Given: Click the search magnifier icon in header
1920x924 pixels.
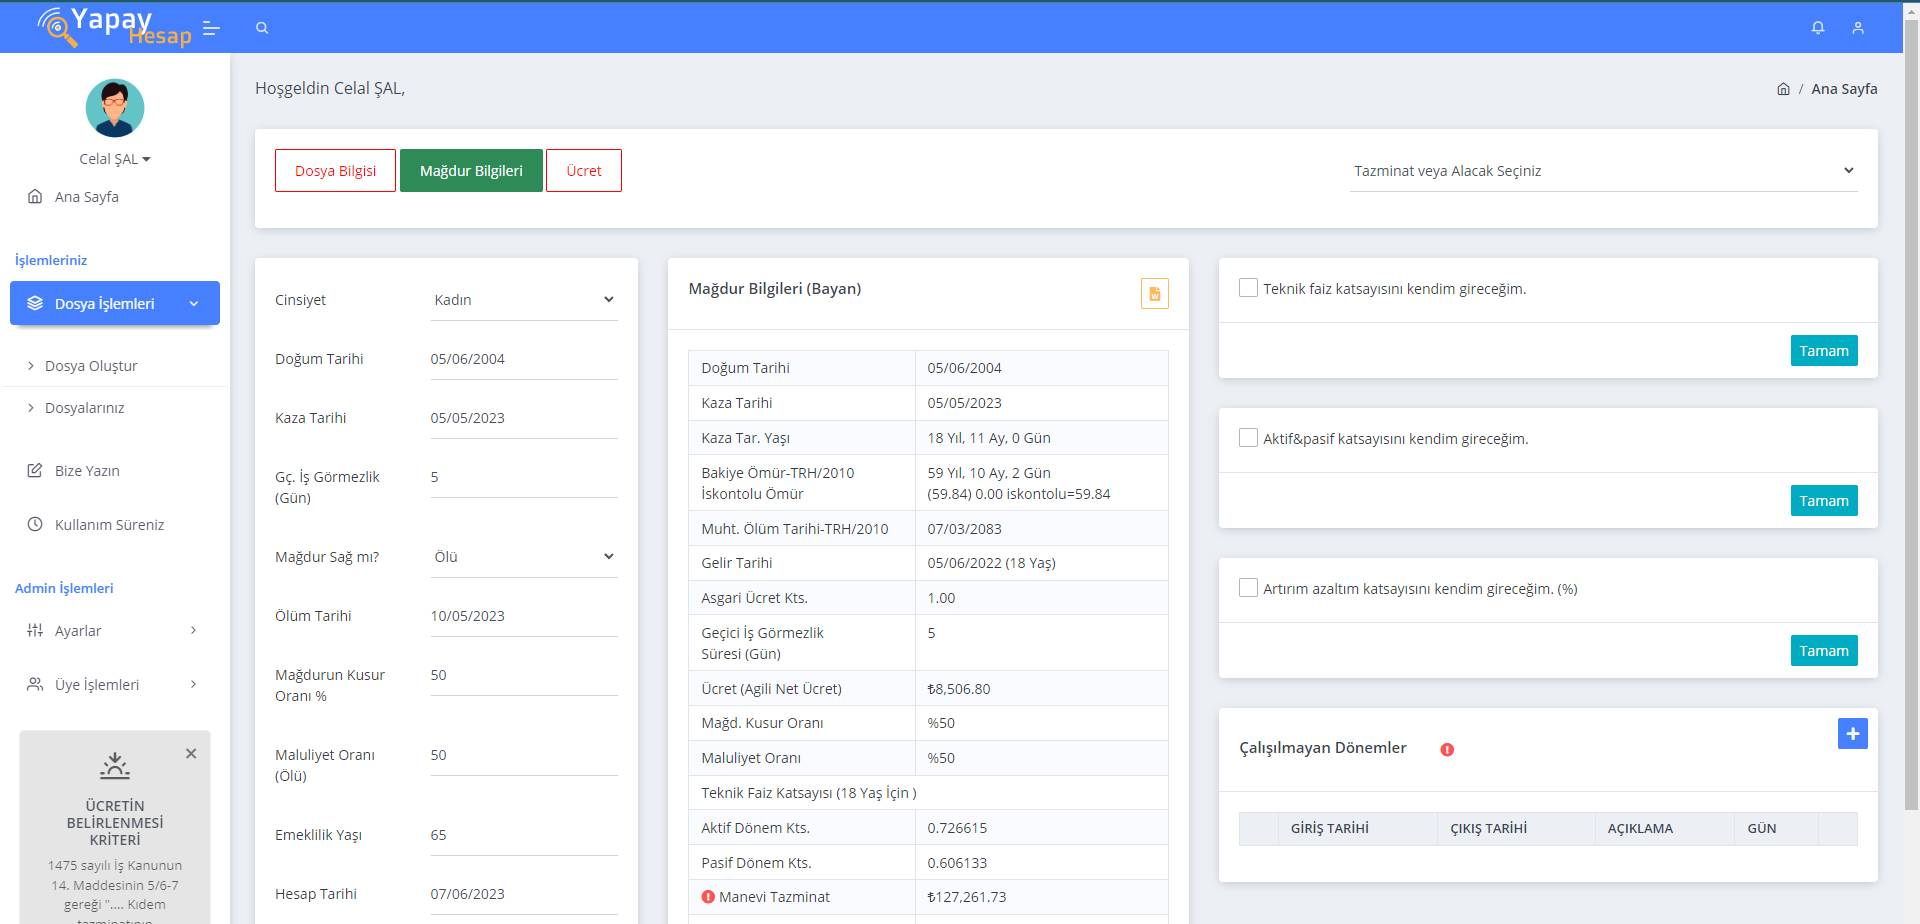Looking at the screenshot, I should (x=262, y=28).
